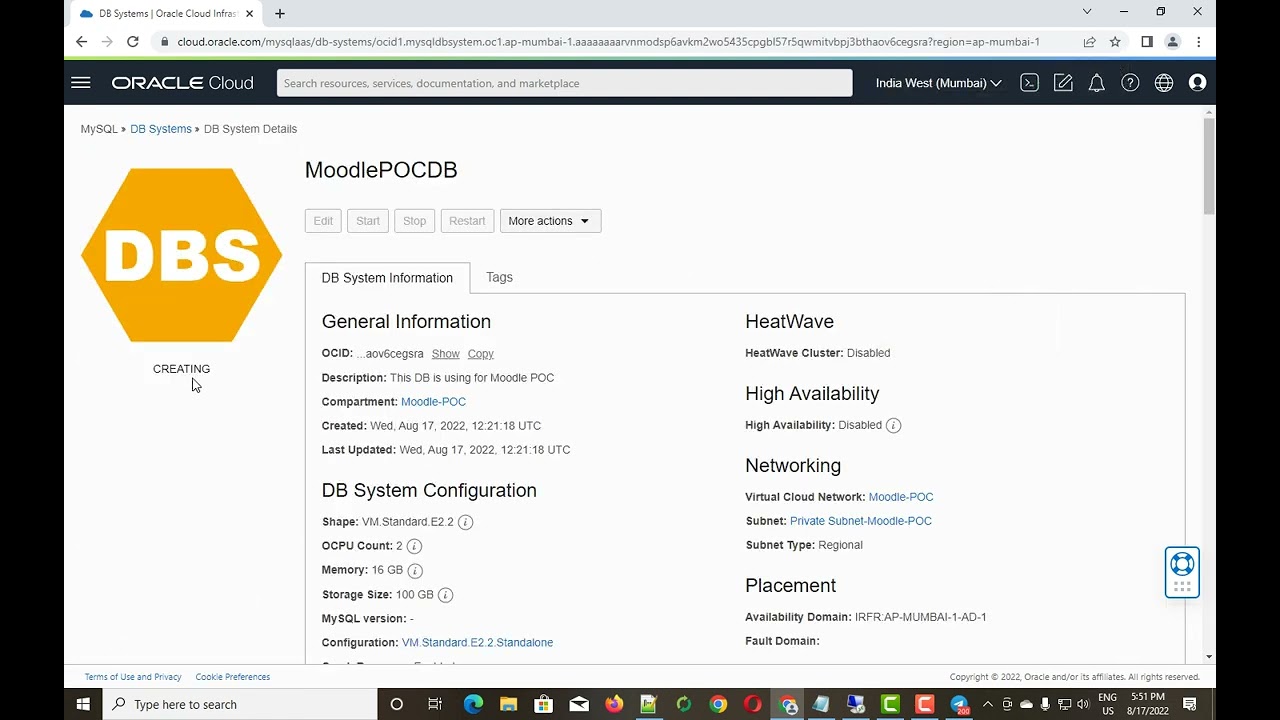Open DB Systems breadcrumb link

[x=161, y=129]
